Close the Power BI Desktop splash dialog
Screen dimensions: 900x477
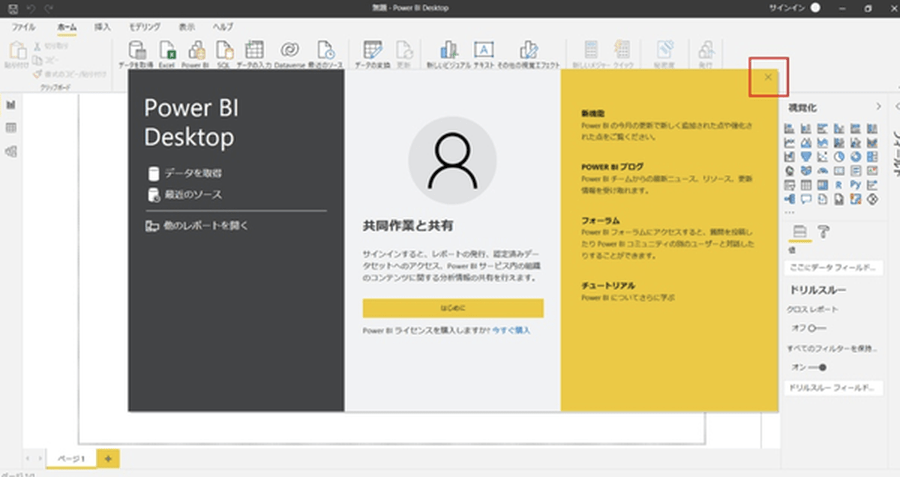coord(768,77)
